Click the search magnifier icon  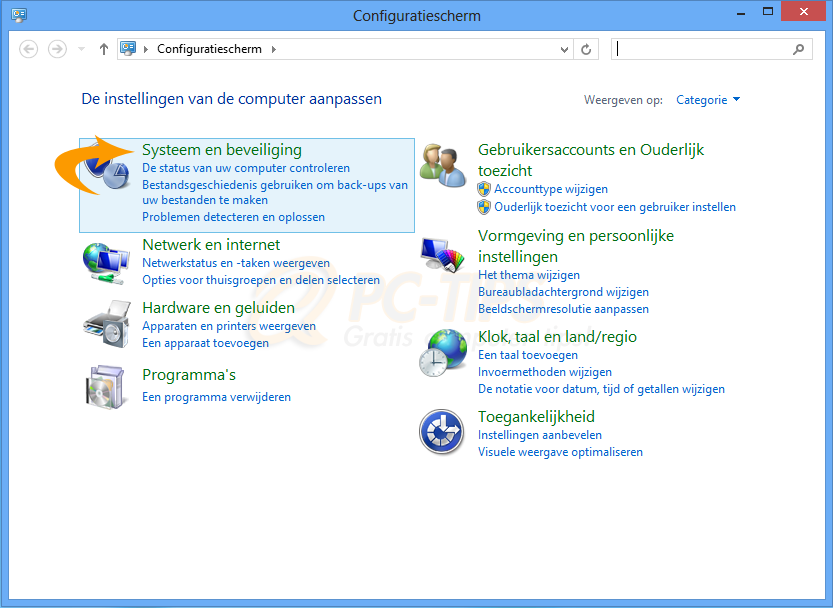(x=798, y=49)
